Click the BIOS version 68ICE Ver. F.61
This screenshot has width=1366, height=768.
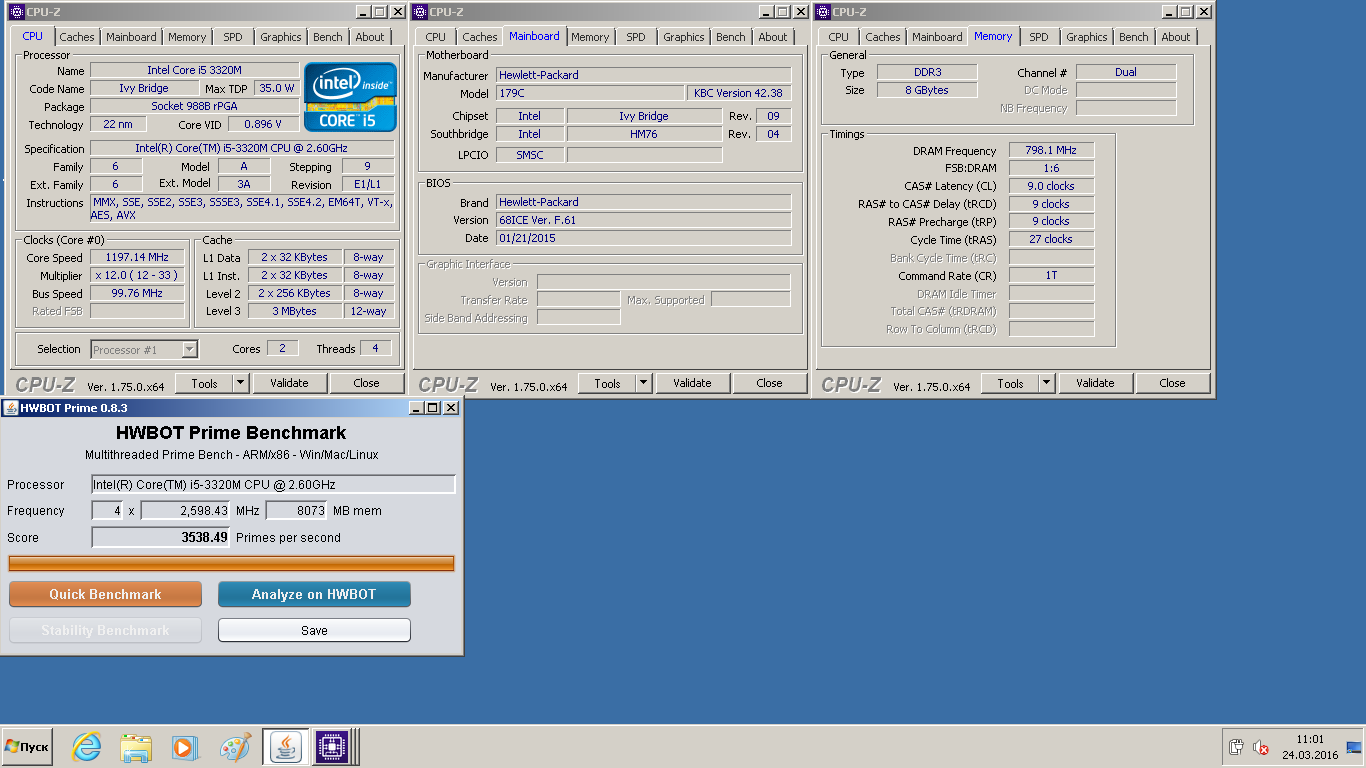click(643, 220)
